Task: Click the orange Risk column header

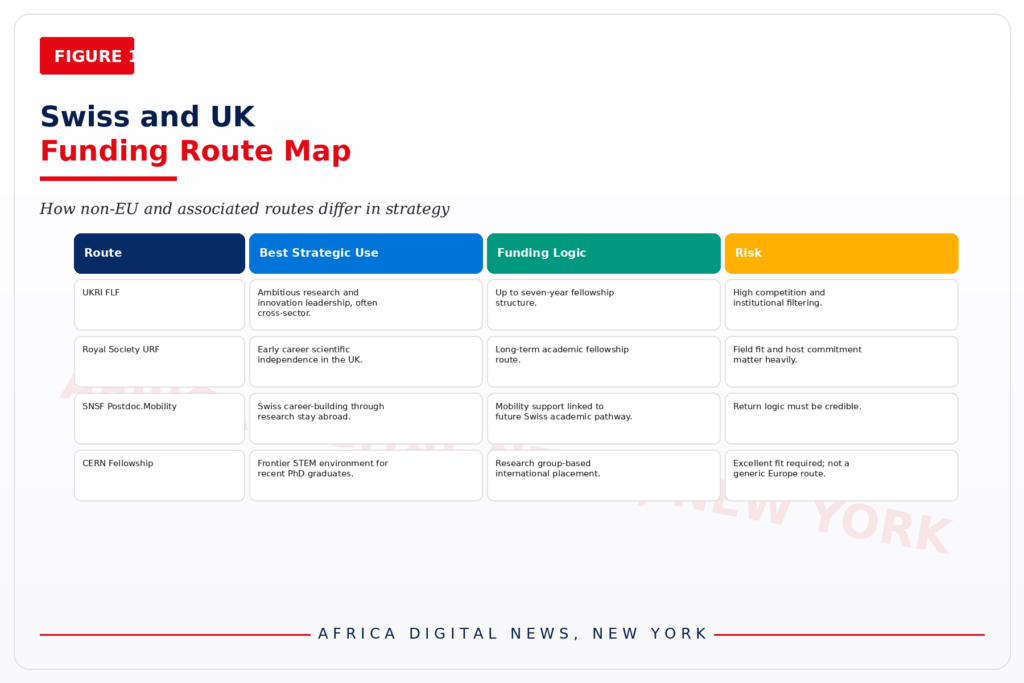Action: [841, 253]
